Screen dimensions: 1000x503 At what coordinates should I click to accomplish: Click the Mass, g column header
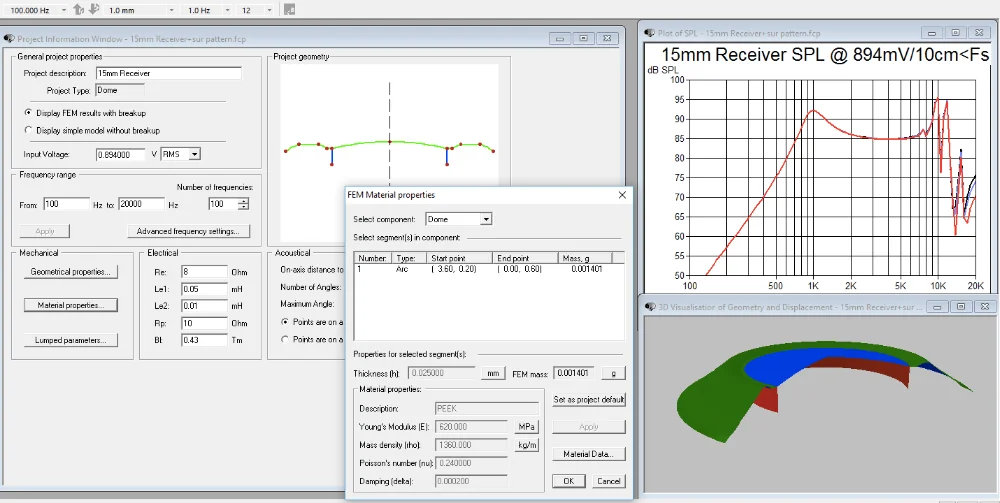coord(585,258)
